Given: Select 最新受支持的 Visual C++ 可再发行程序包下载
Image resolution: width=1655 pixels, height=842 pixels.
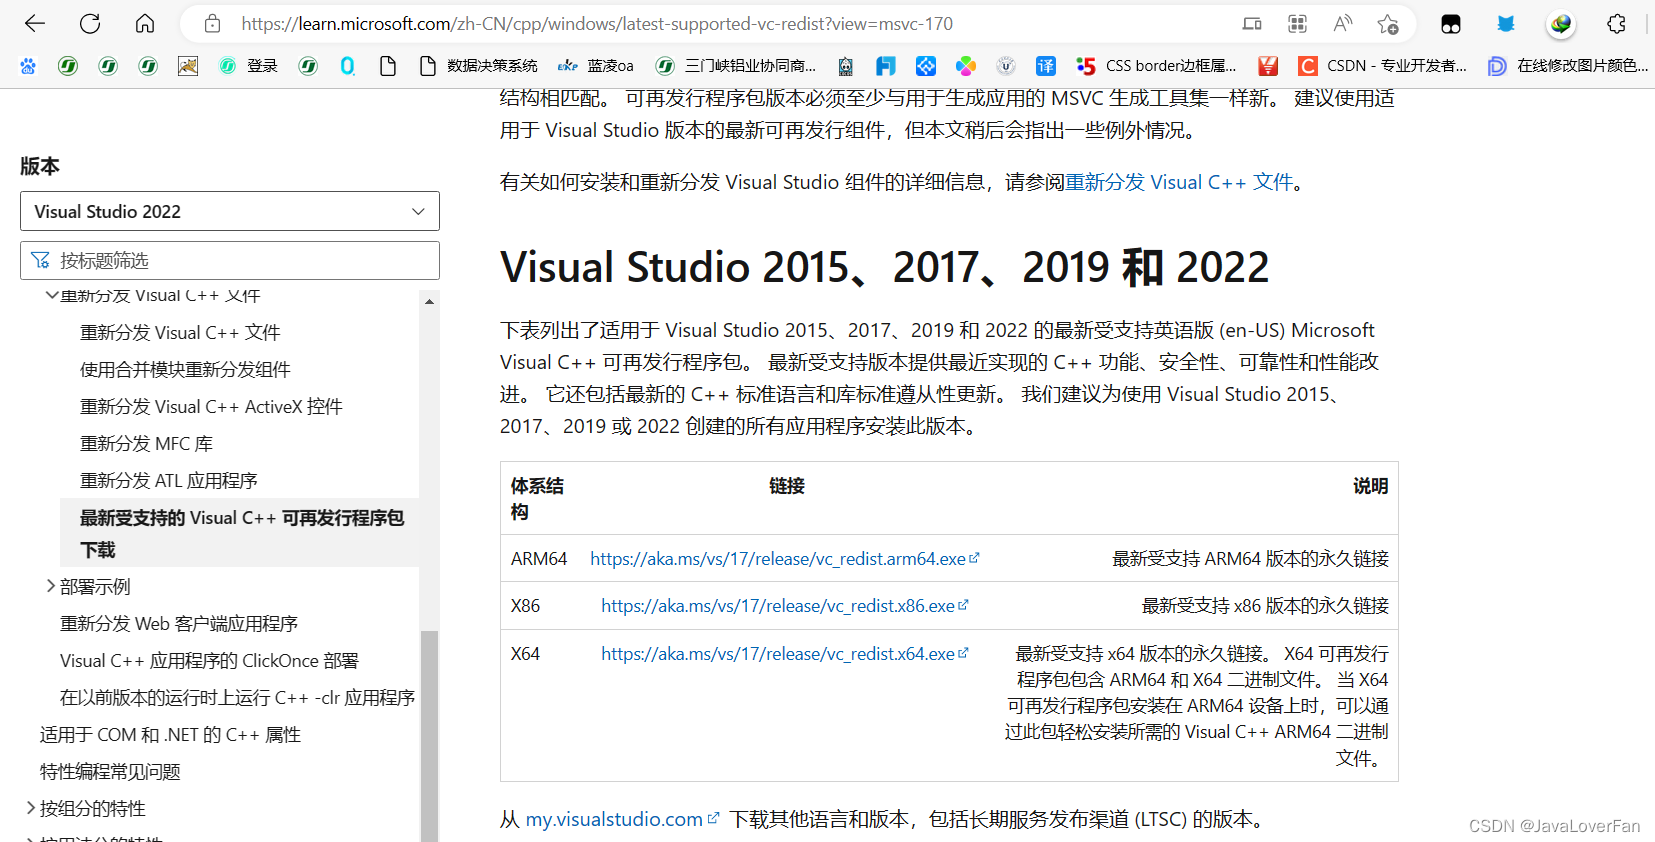Looking at the screenshot, I should (x=242, y=533).
